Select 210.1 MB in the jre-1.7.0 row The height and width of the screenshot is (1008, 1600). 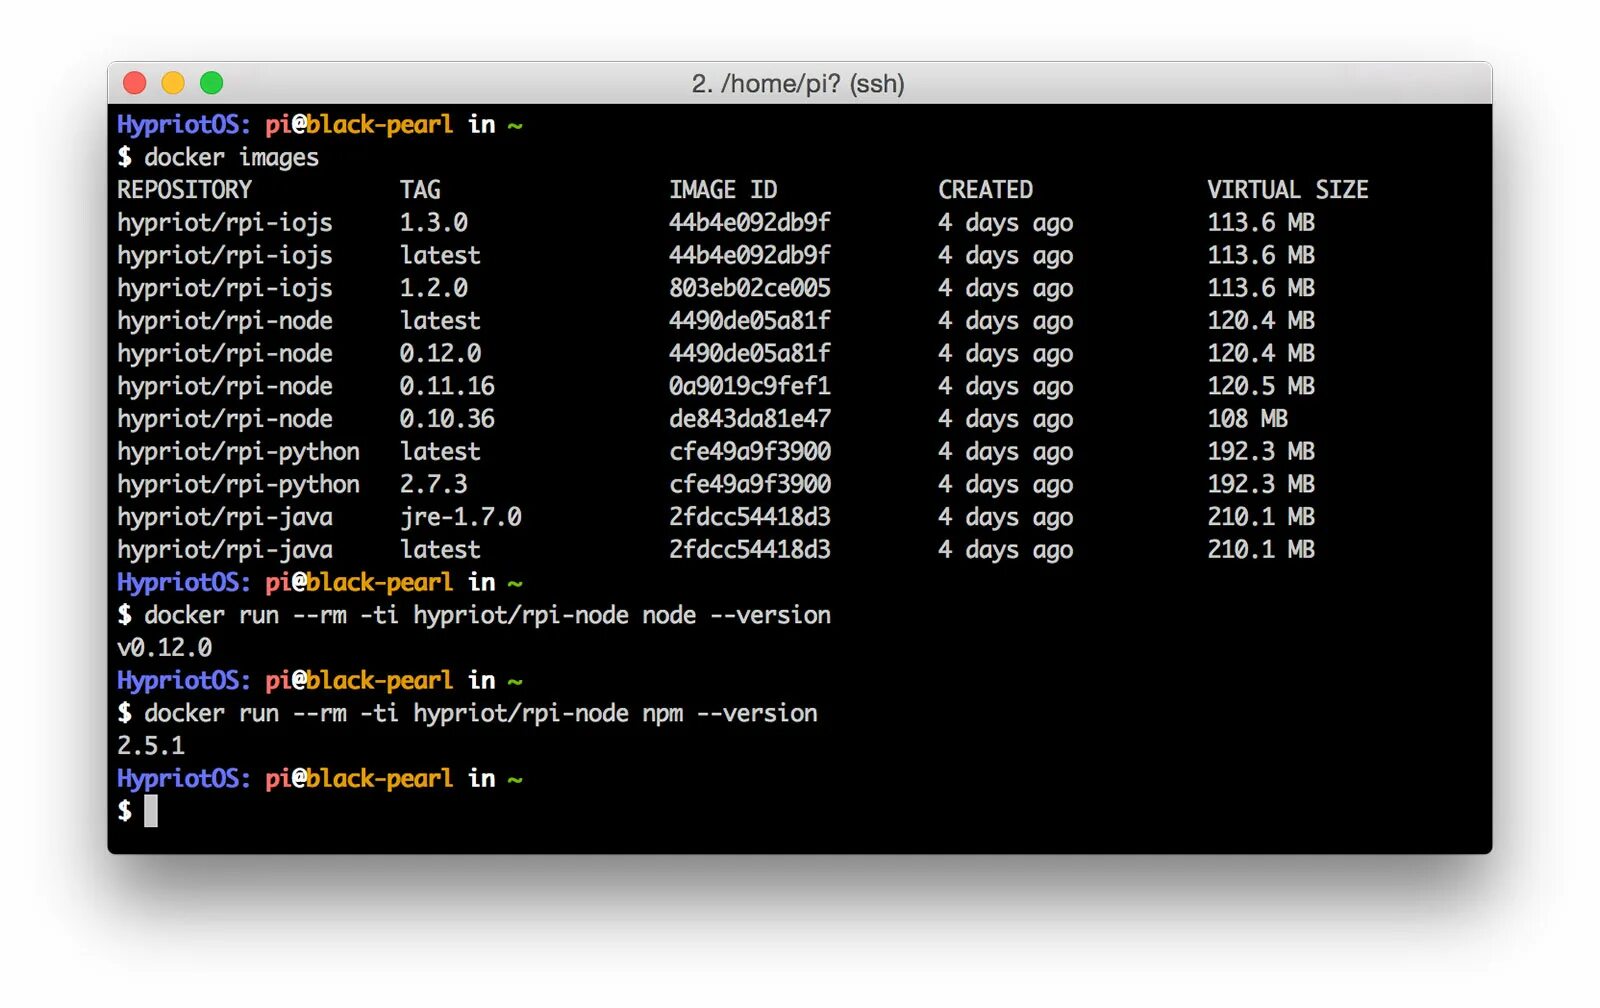pos(1261,517)
